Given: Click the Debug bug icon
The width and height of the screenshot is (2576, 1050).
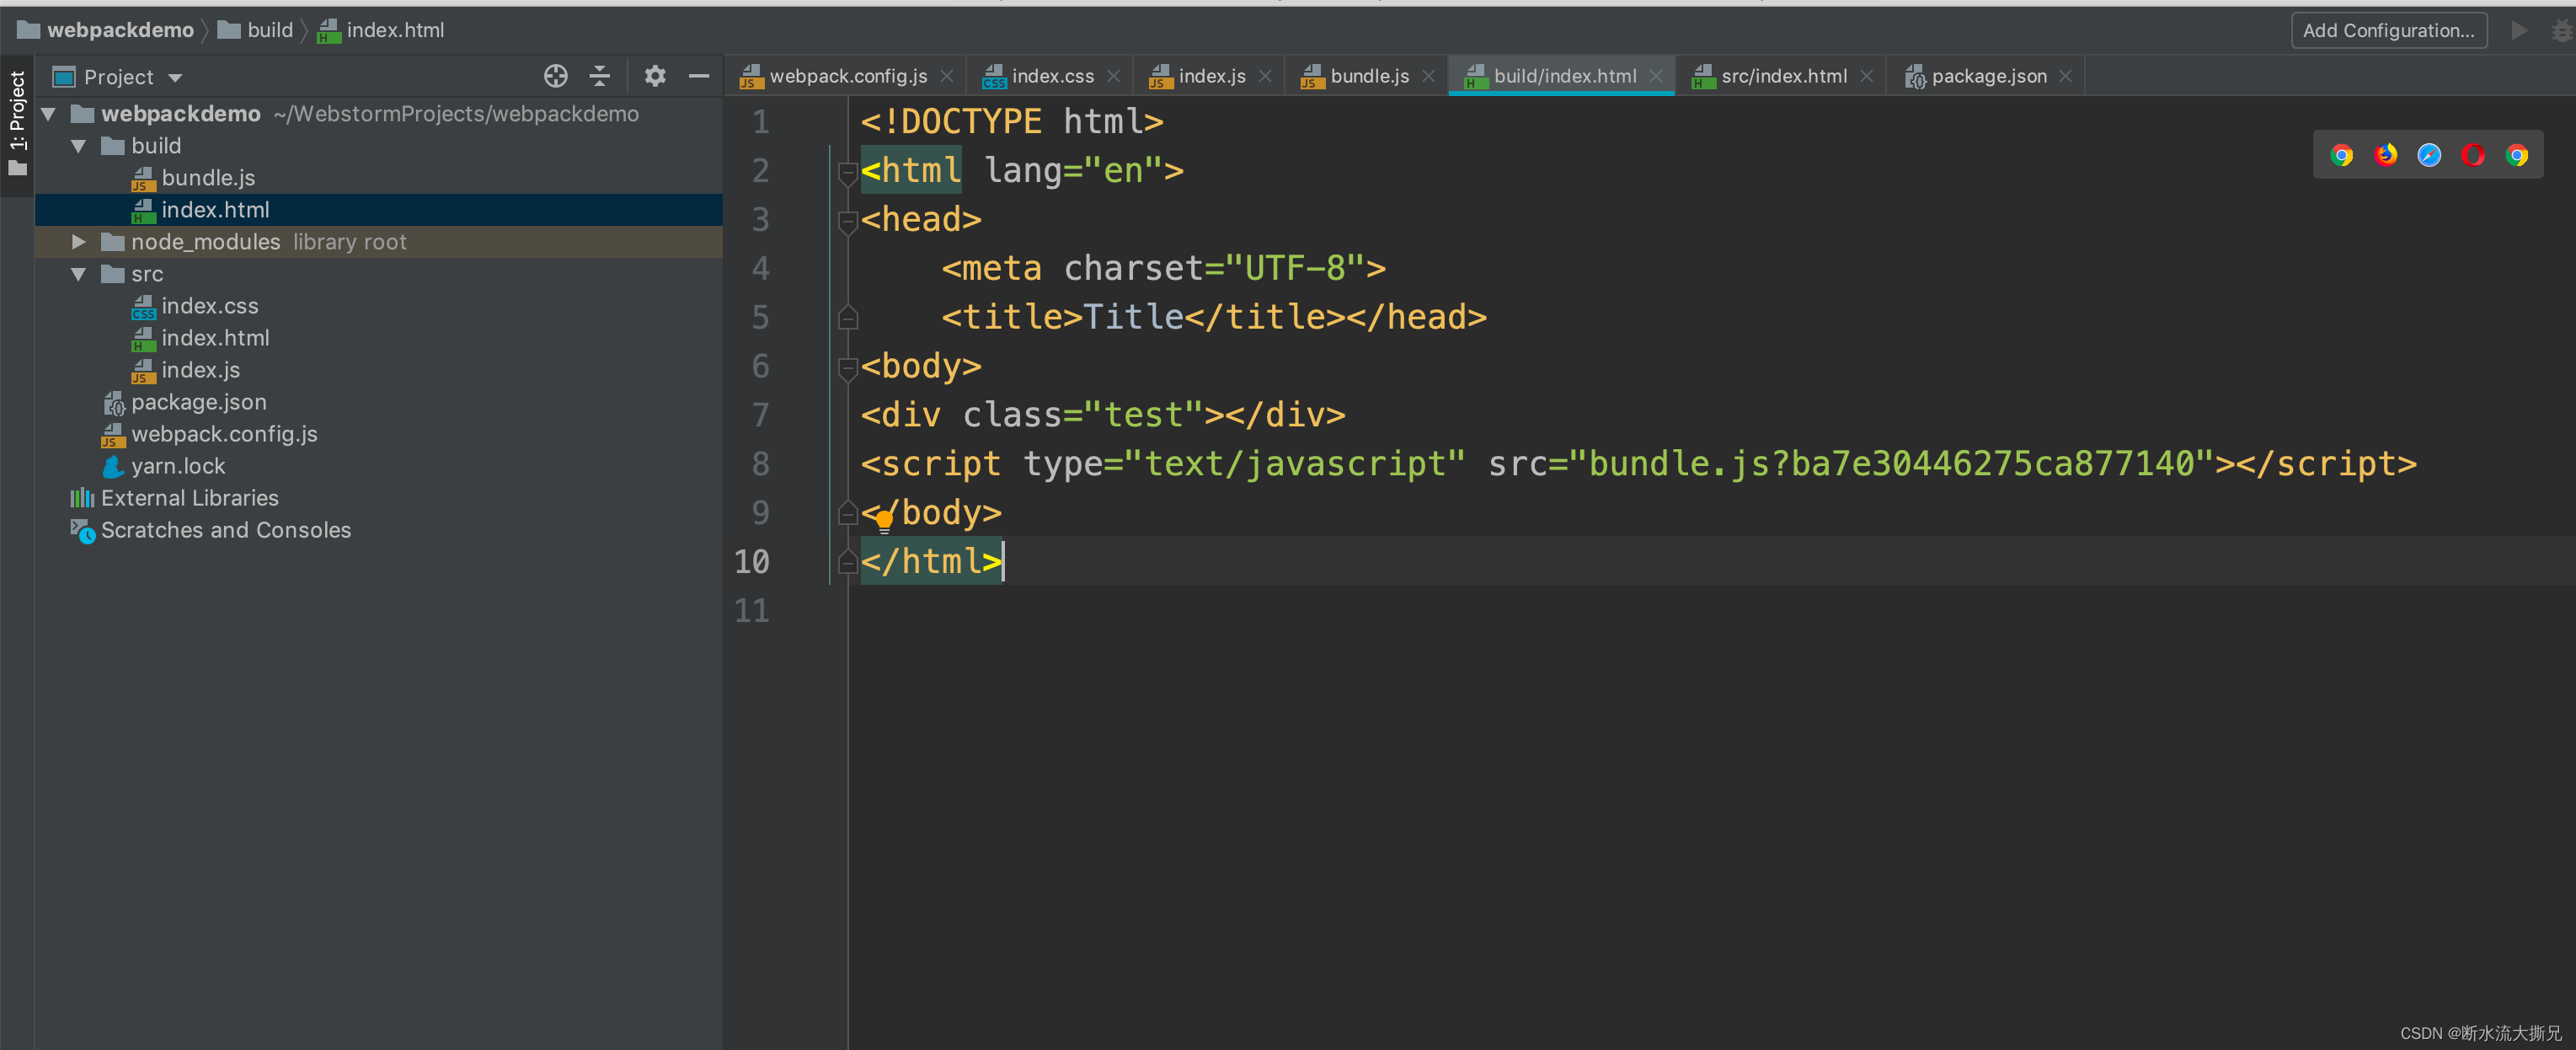Looking at the screenshot, I should [x=2563, y=30].
